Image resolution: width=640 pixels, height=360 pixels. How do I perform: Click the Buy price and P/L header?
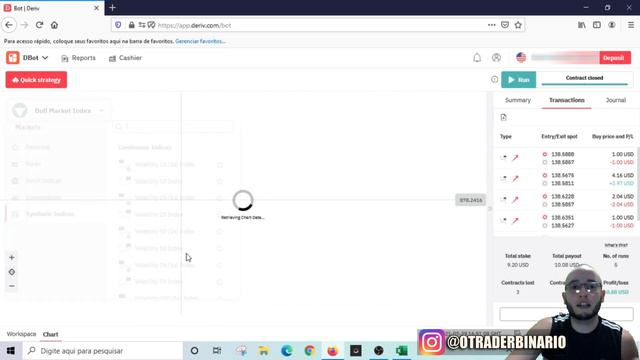[x=612, y=136]
